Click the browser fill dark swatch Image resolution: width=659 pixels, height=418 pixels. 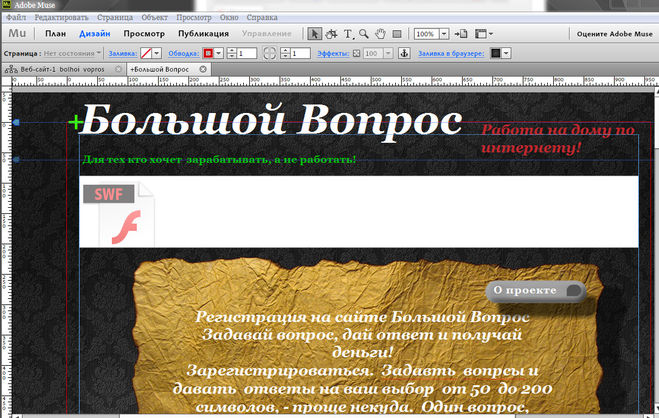pos(496,53)
